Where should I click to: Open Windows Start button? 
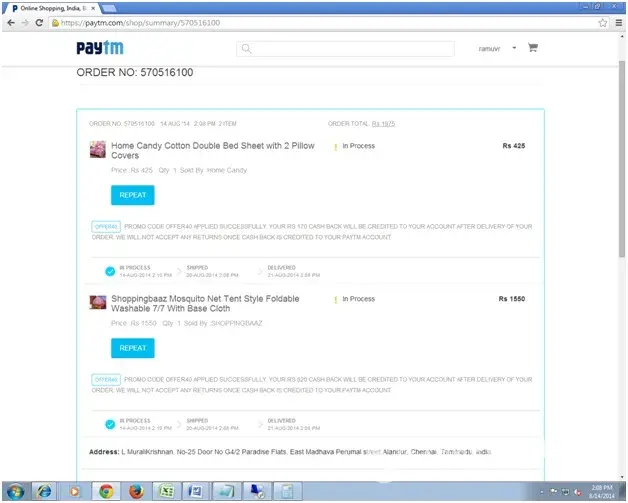coord(15,491)
